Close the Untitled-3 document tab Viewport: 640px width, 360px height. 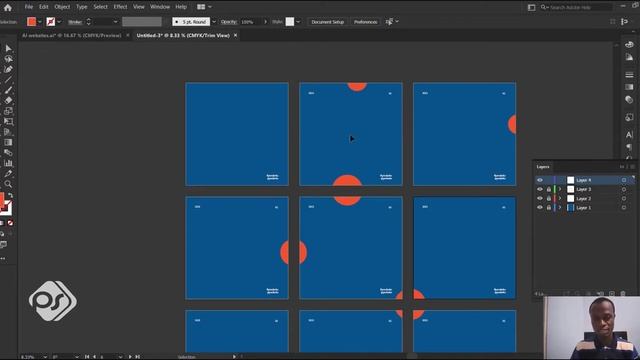point(236,36)
